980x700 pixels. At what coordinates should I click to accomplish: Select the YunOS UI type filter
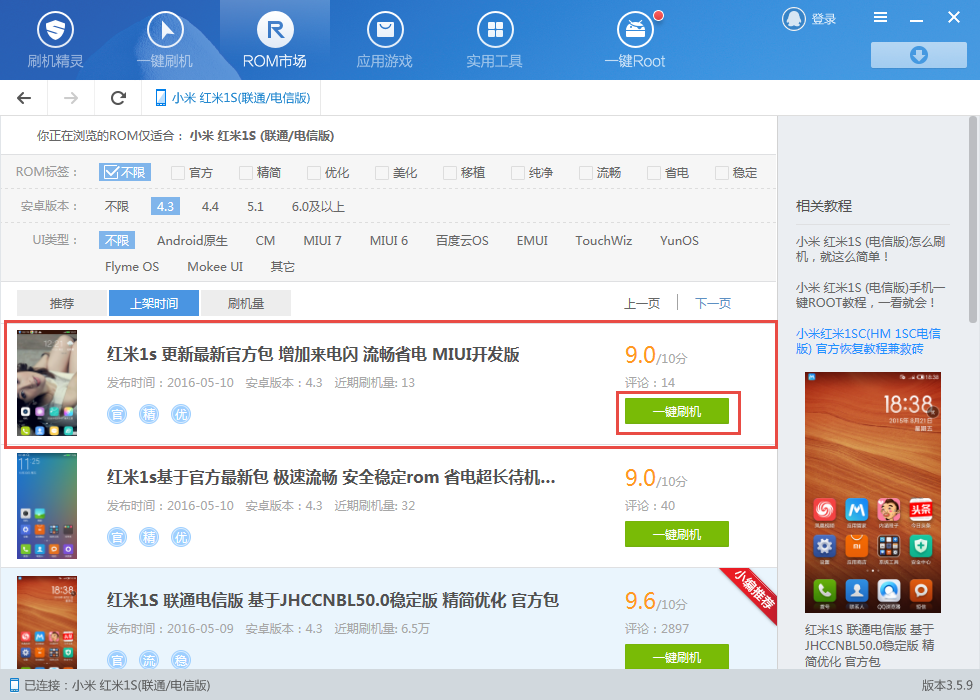click(x=679, y=241)
